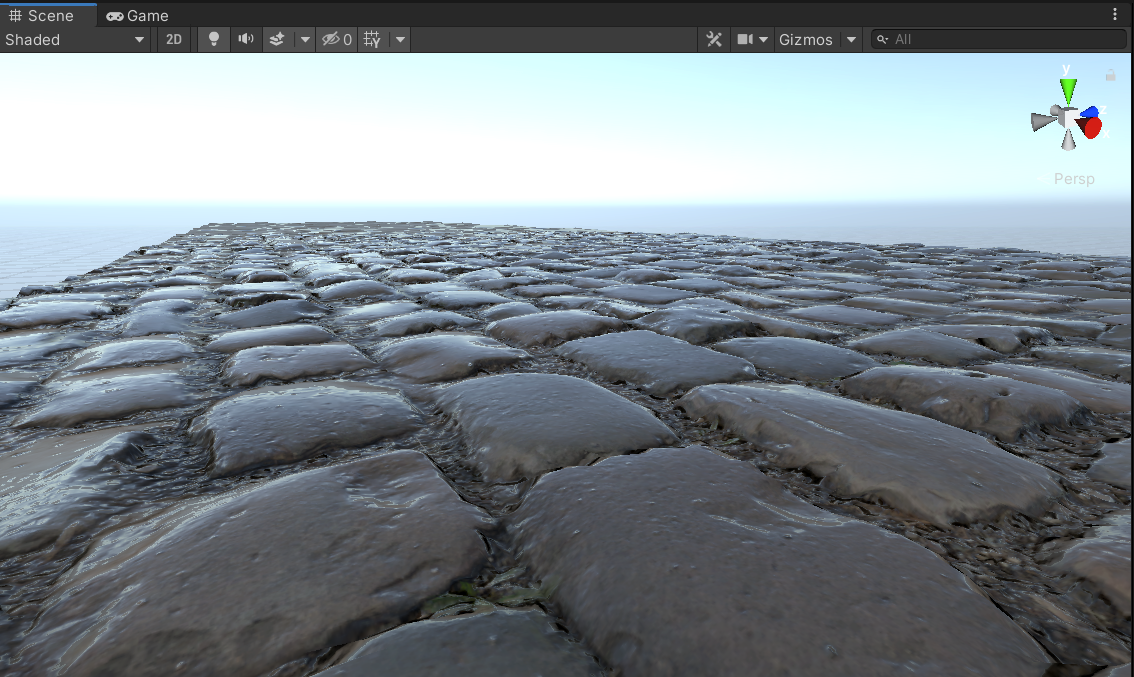1134x677 pixels.
Task: Toggle 2D view mode
Action: 174,40
